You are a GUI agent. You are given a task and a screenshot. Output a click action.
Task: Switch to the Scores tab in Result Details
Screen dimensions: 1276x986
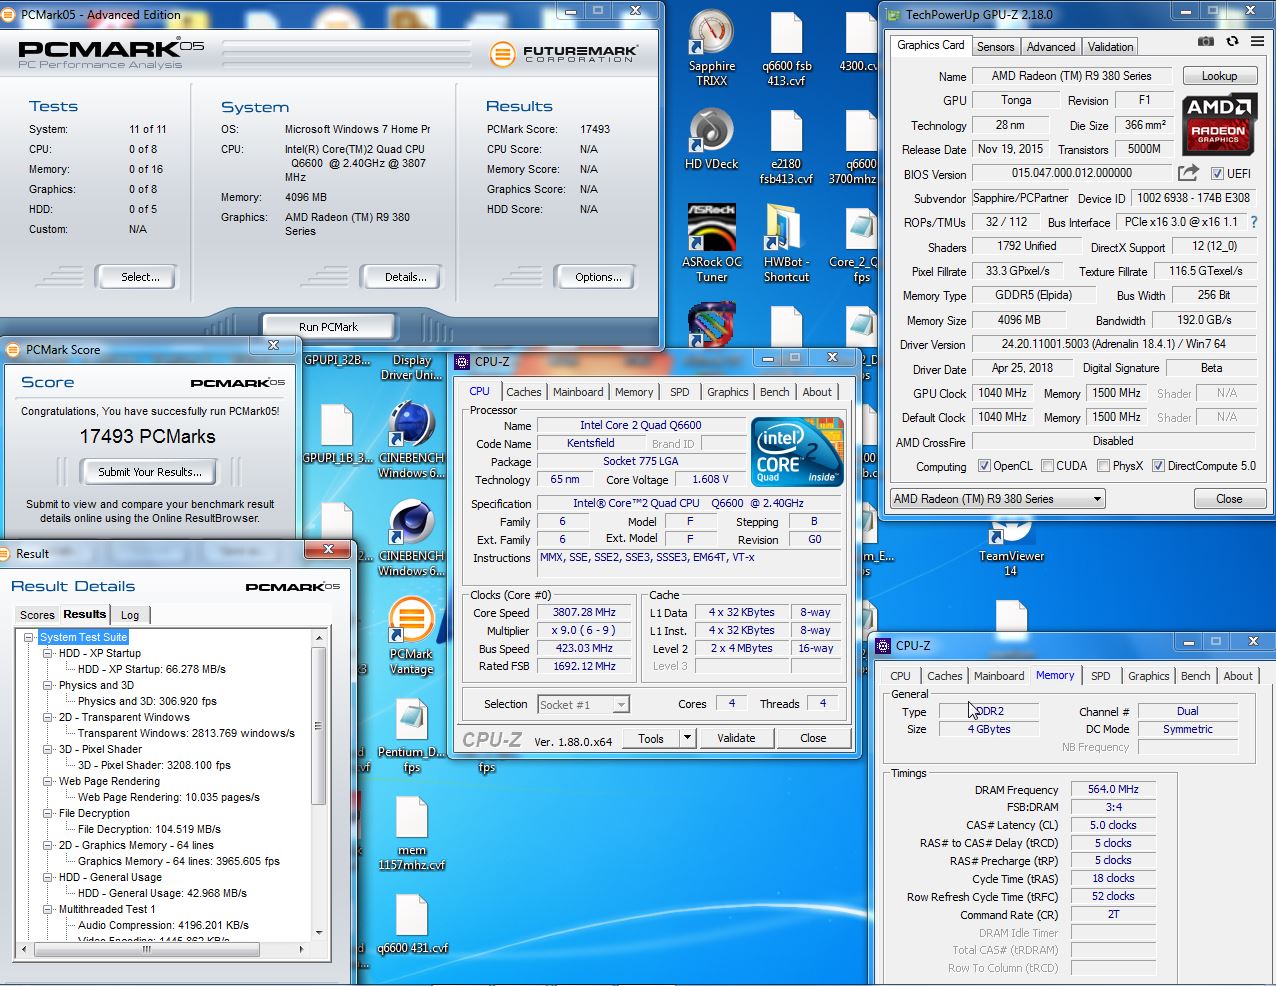(37, 615)
